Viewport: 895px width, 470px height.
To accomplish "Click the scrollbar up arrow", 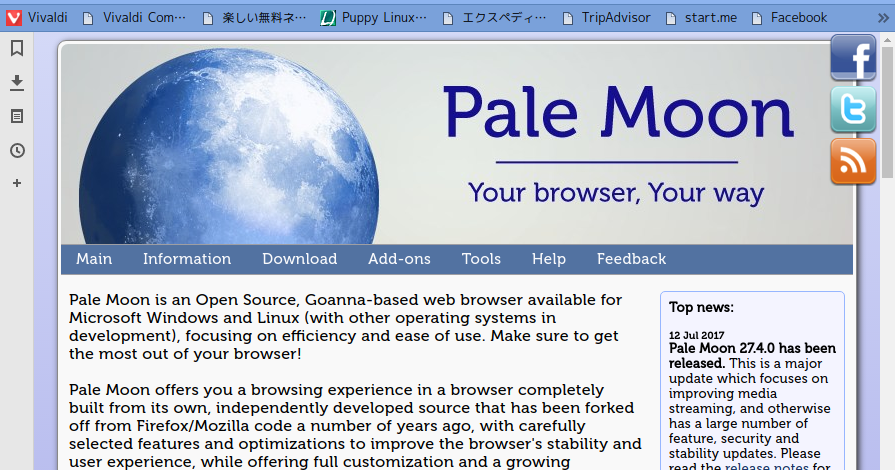I will pos(887,41).
